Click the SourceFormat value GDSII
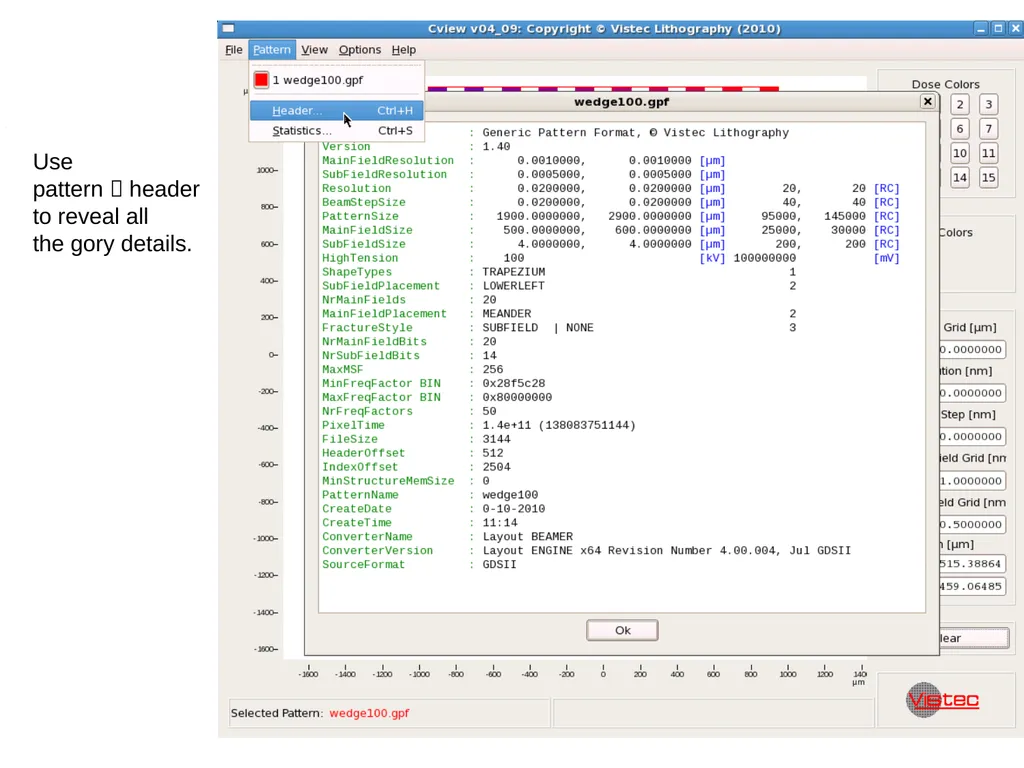1024x768 pixels. pos(500,565)
